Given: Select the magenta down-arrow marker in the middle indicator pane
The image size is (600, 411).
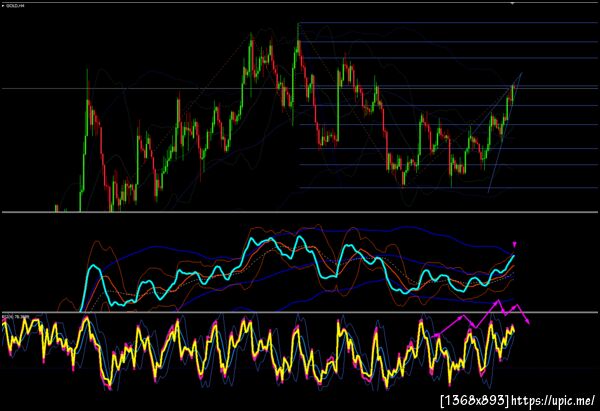Looking at the screenshot, I should pos(514,245).
